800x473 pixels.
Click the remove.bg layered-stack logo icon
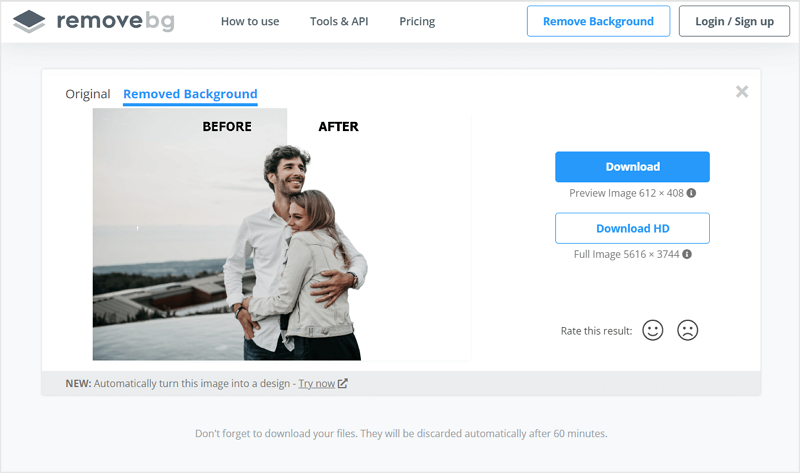click(29, 21)
